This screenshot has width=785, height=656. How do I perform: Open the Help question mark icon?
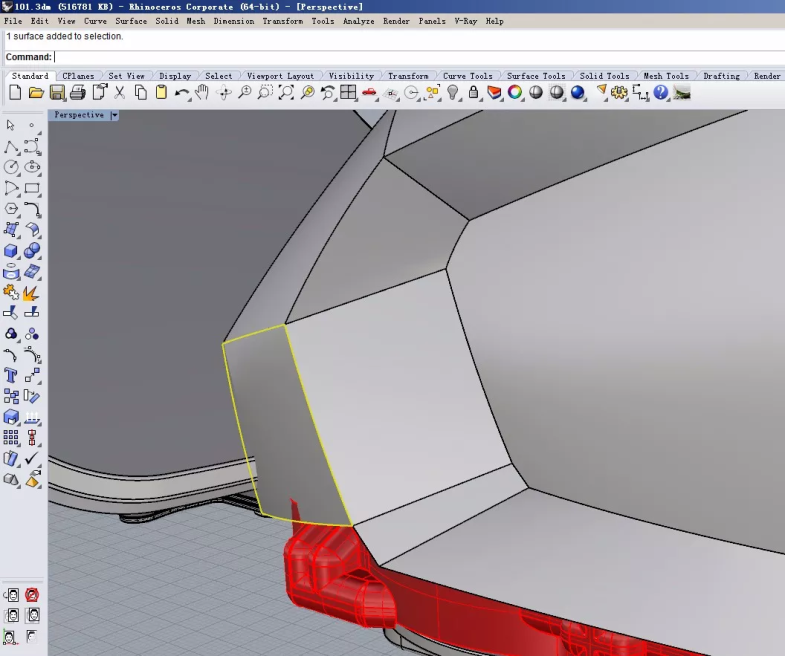660,93
